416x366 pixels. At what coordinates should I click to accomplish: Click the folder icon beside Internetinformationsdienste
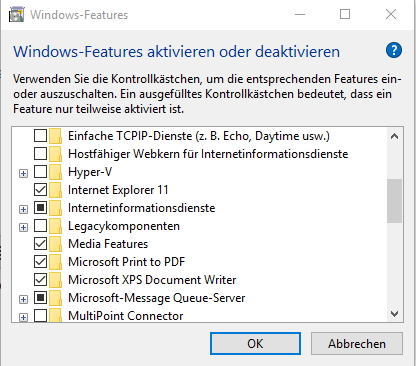click(55, 208)
